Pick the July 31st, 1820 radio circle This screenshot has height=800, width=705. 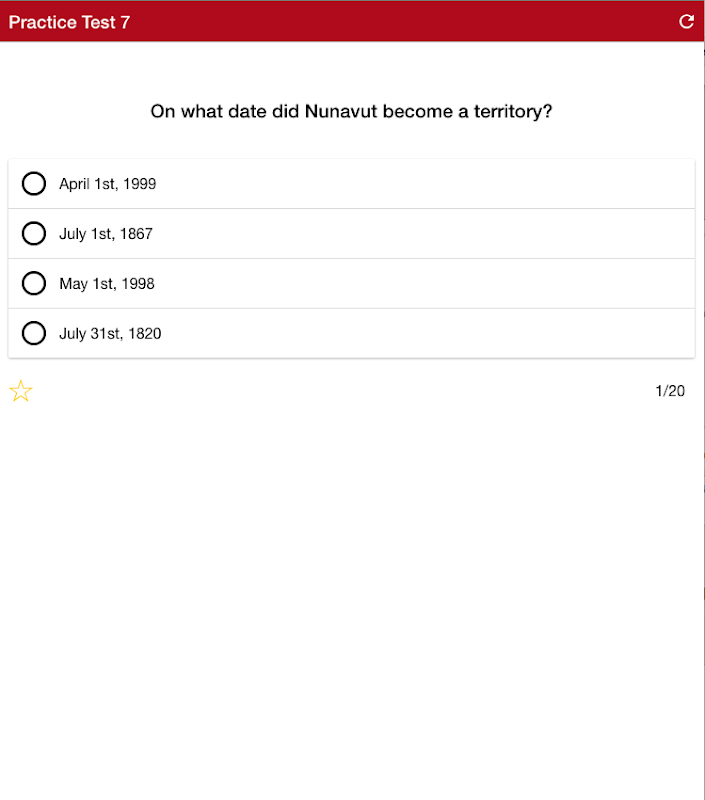[x=34, y=334]
